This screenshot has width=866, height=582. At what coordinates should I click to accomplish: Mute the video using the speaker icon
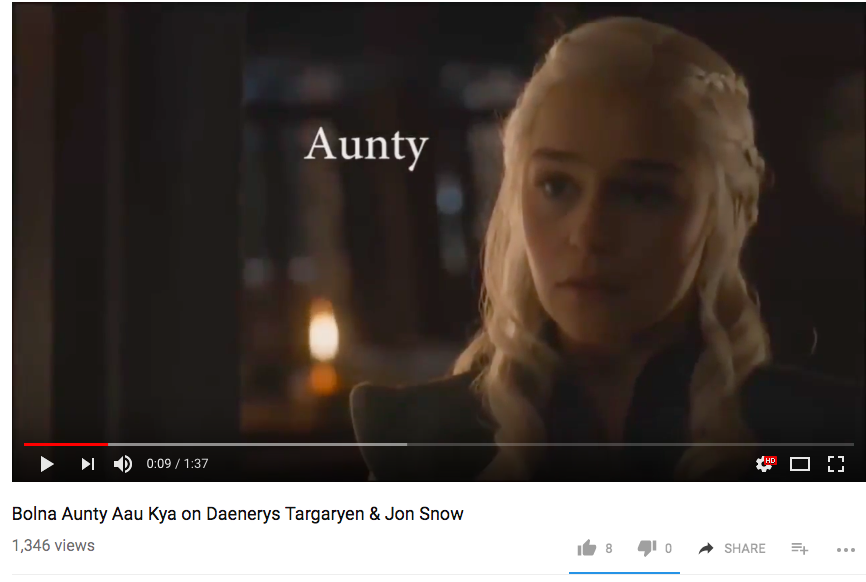123,464
